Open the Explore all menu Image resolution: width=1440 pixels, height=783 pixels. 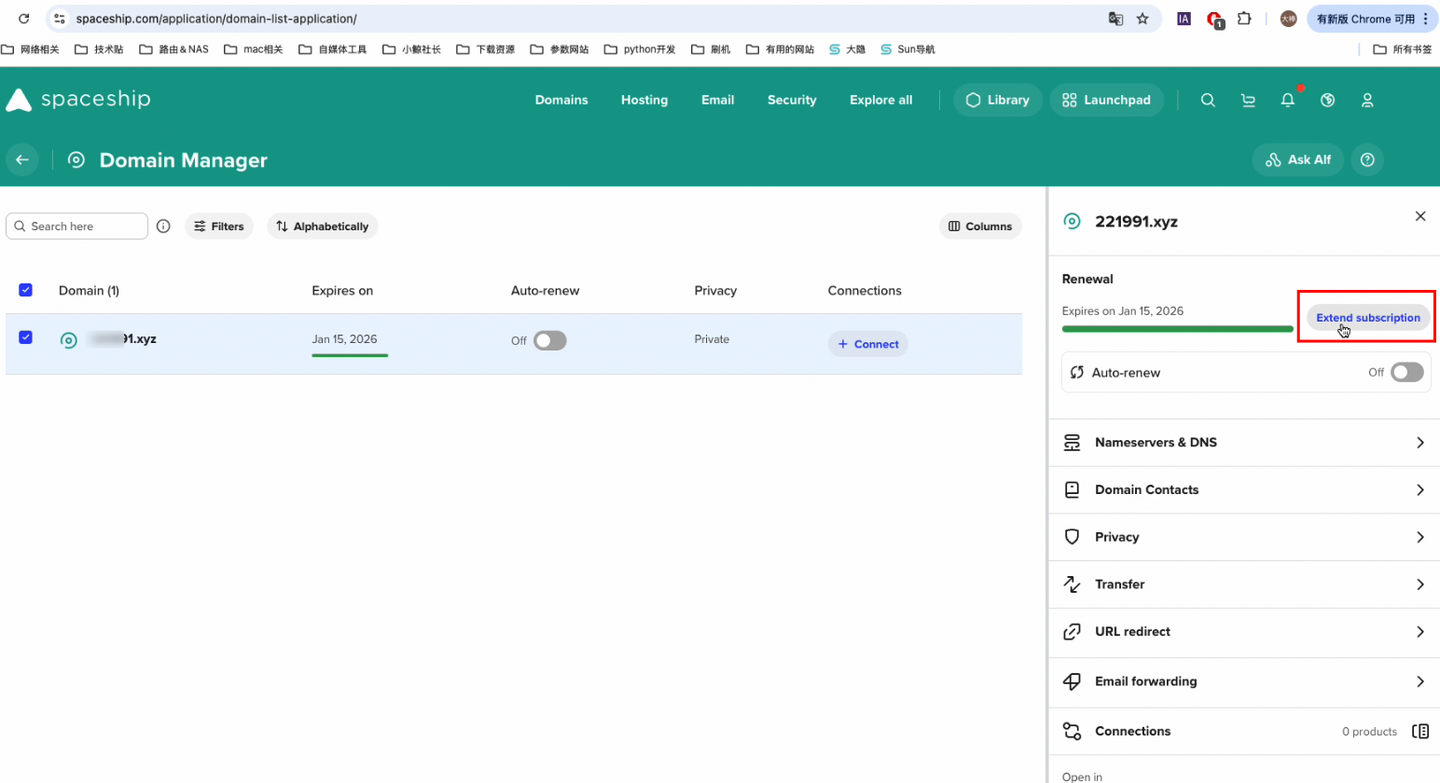(x=881, y=100)
